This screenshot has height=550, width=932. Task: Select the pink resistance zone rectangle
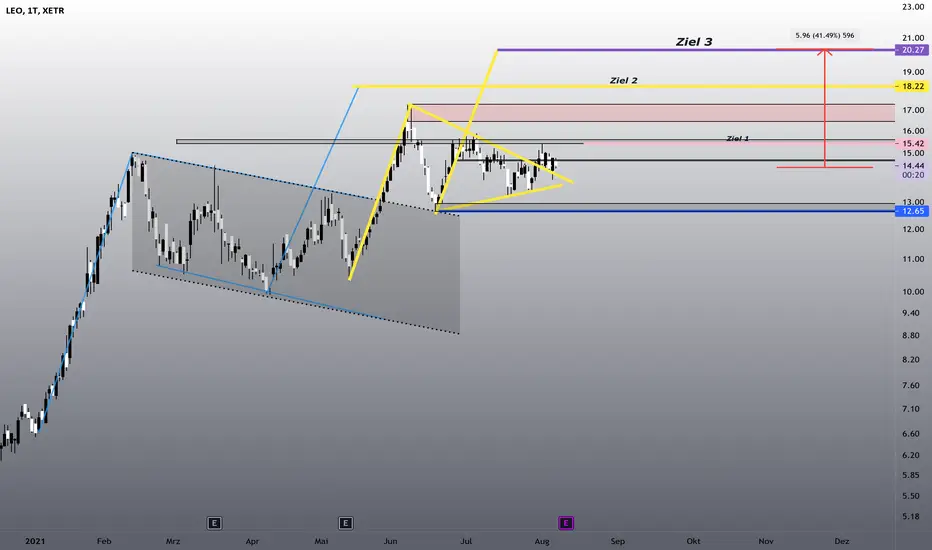click(x=653, y=113)
